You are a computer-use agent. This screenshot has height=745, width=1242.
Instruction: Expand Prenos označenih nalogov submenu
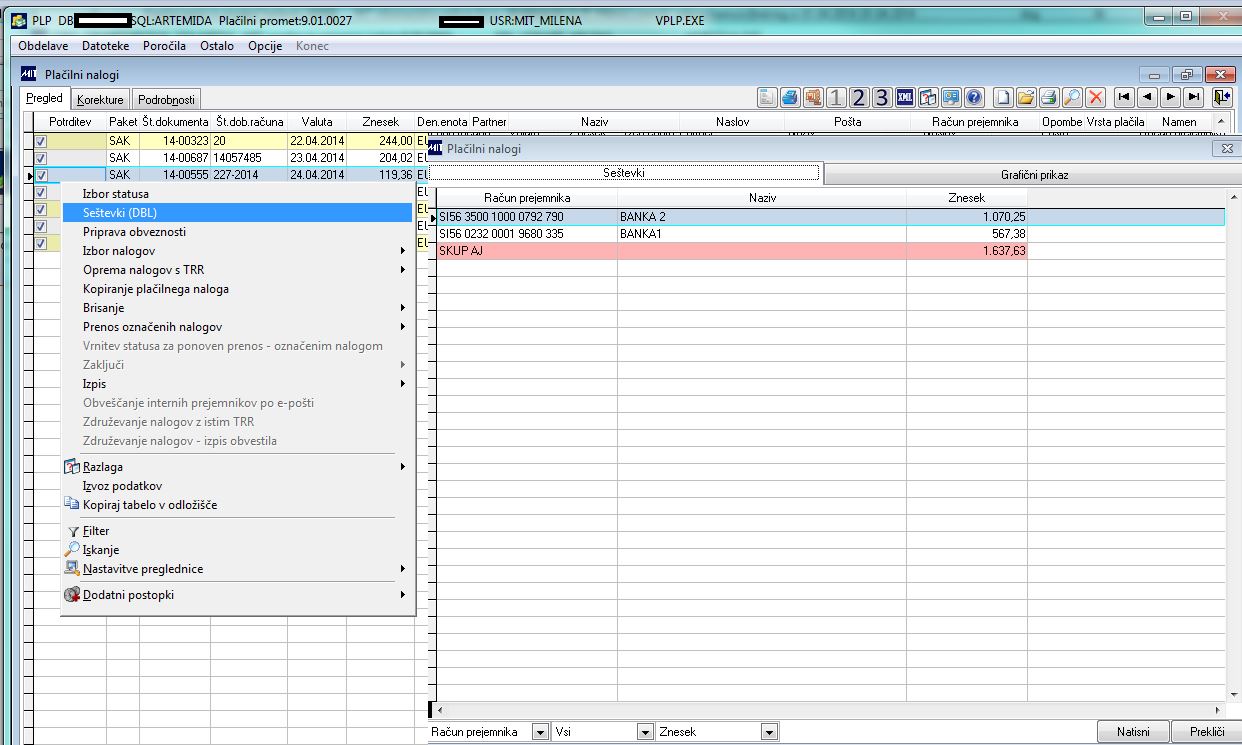237,327
